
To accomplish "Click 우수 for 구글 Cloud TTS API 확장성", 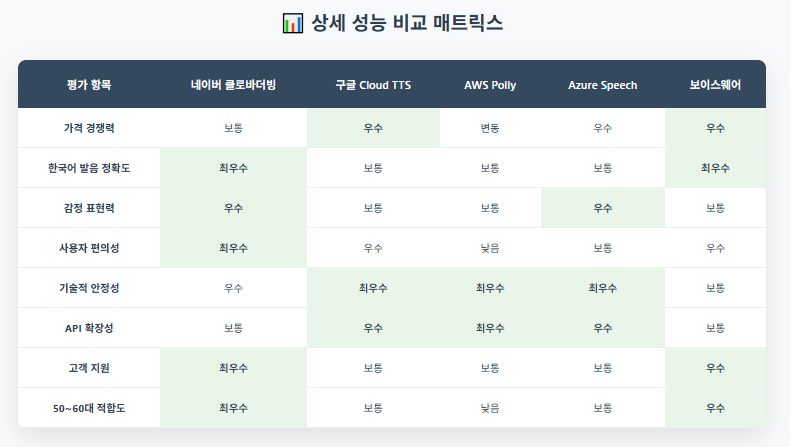I will (x=373, y=328).
